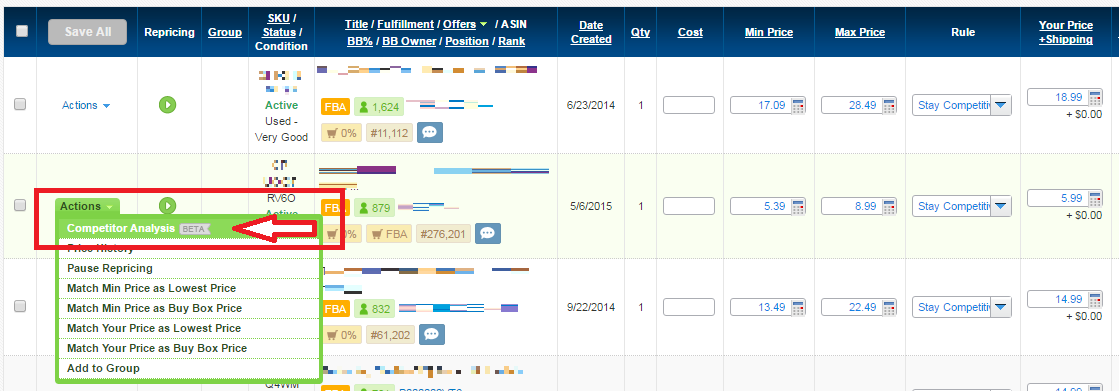Open comment bubble icon beside rank #276,201

(x=488, y=233)
